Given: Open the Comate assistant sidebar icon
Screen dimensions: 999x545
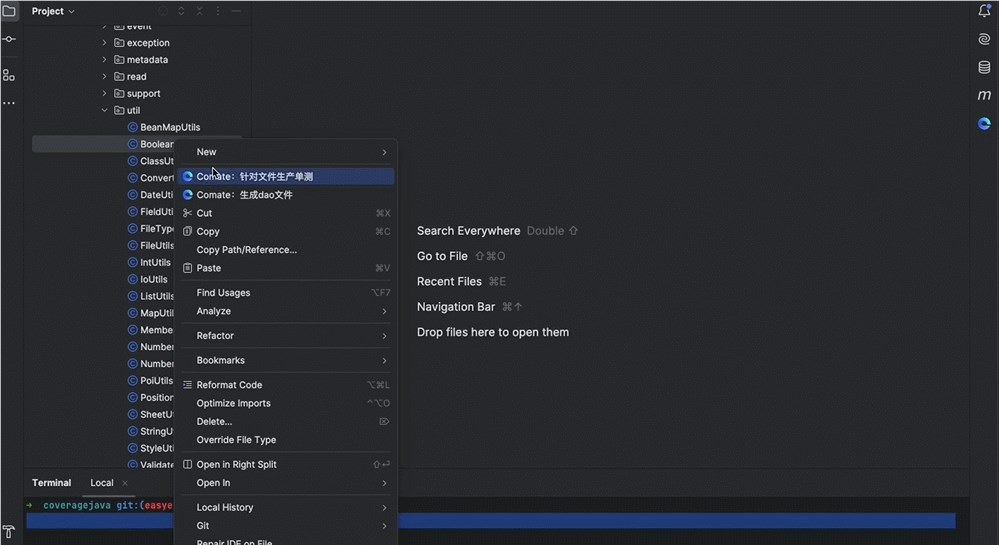Looking at the screenshot, I should click(984, 124).
